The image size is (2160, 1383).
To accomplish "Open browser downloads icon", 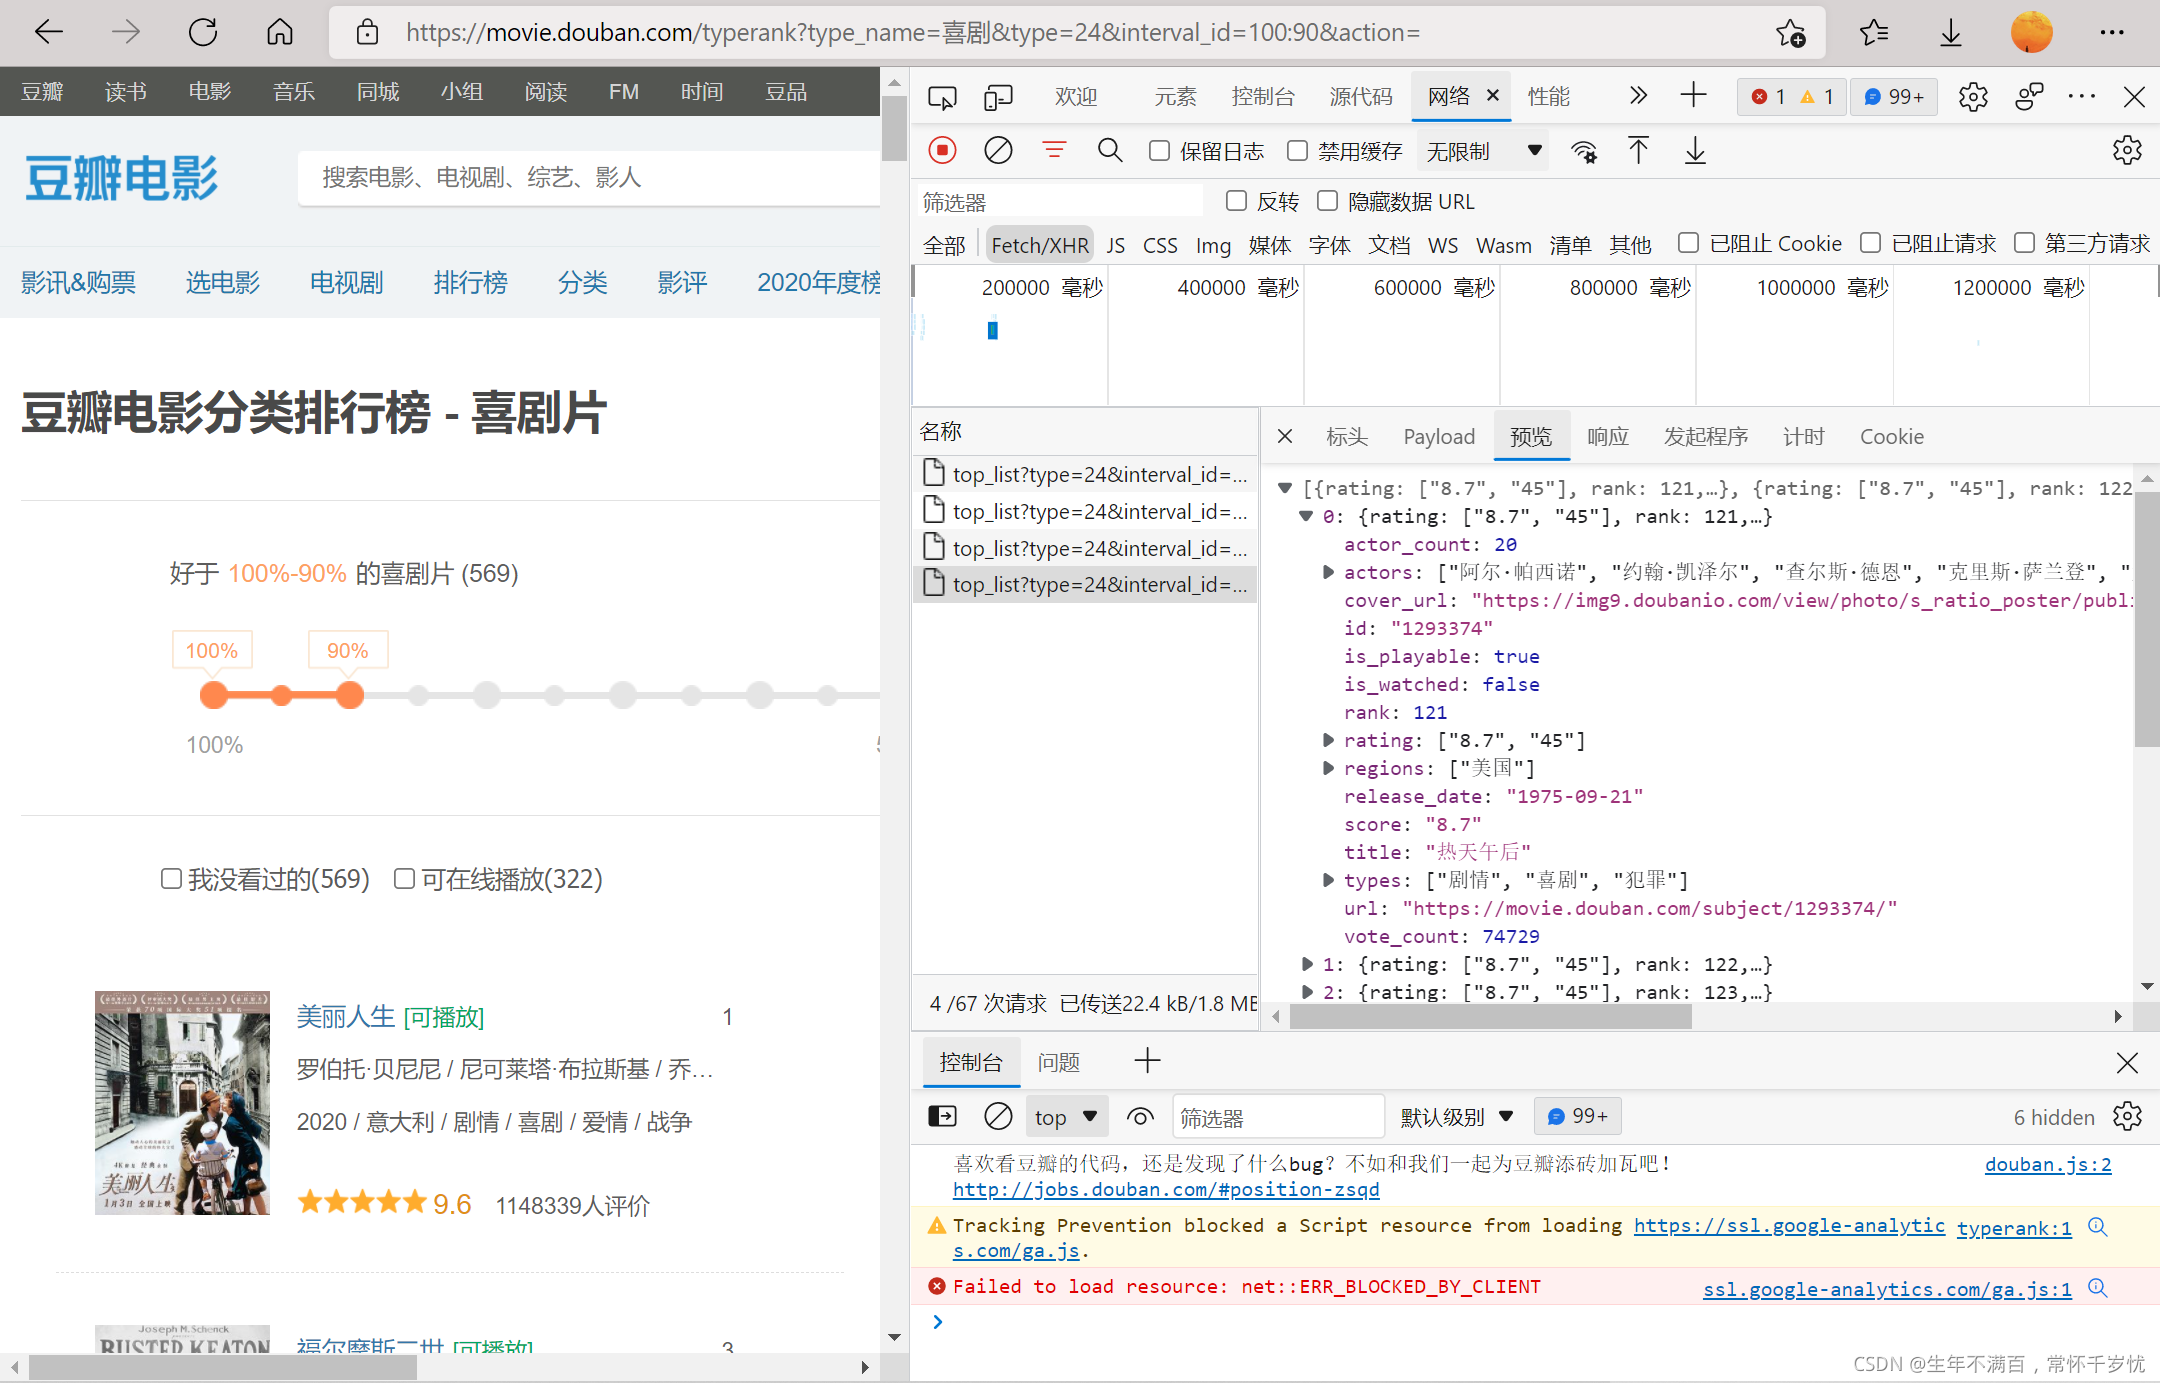I will pyautogui.click(x=1950, y=33).
